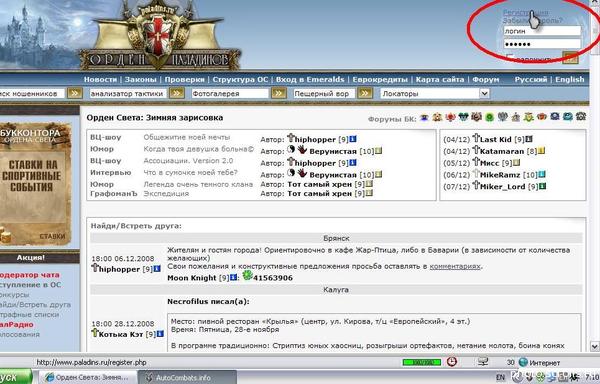Switch language to Русский

pyautogui.click(x=531, y=80)
